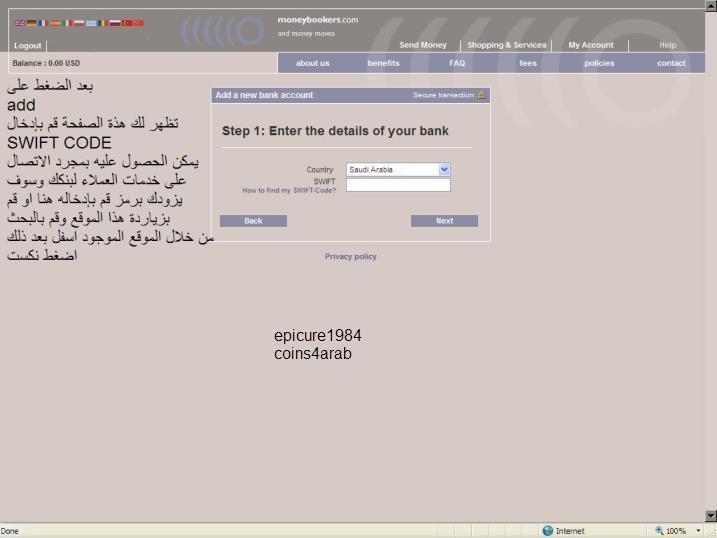Open the How to find my SWIFT-Code link
The width and height of the screenshot is (717, 538).
click(x=289, y=191)
